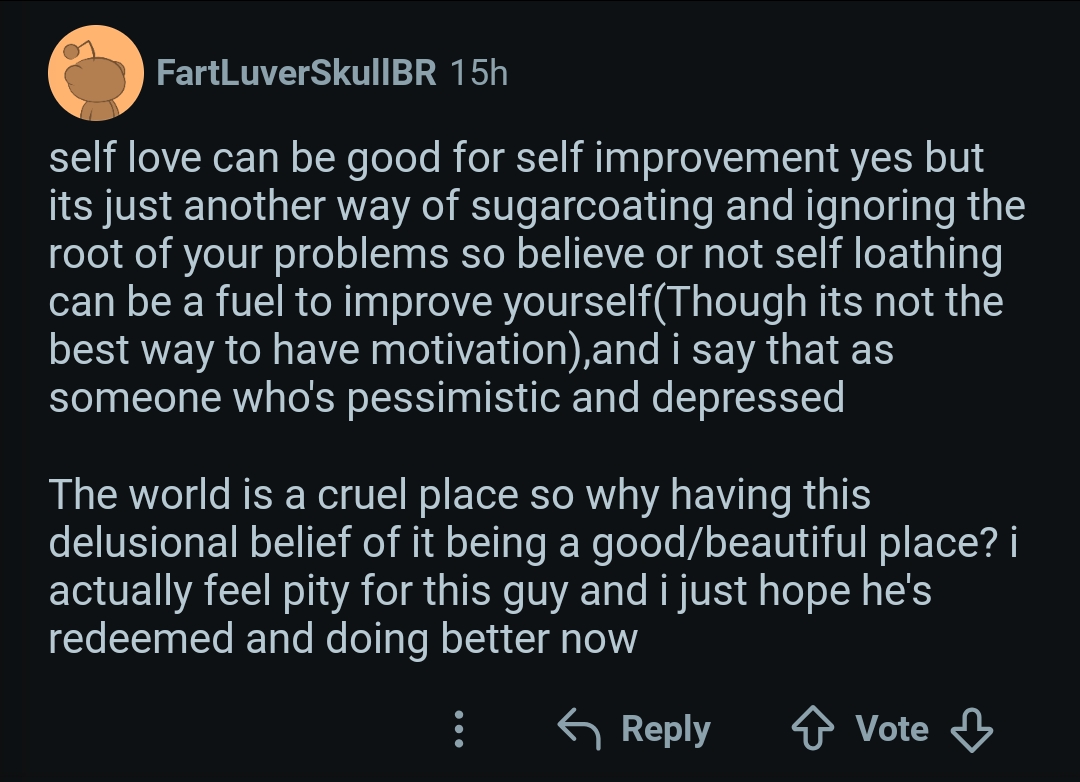Downvote the comment with the down arrow
Viewport: 1080px width, 782px height.
coord(971,729)
